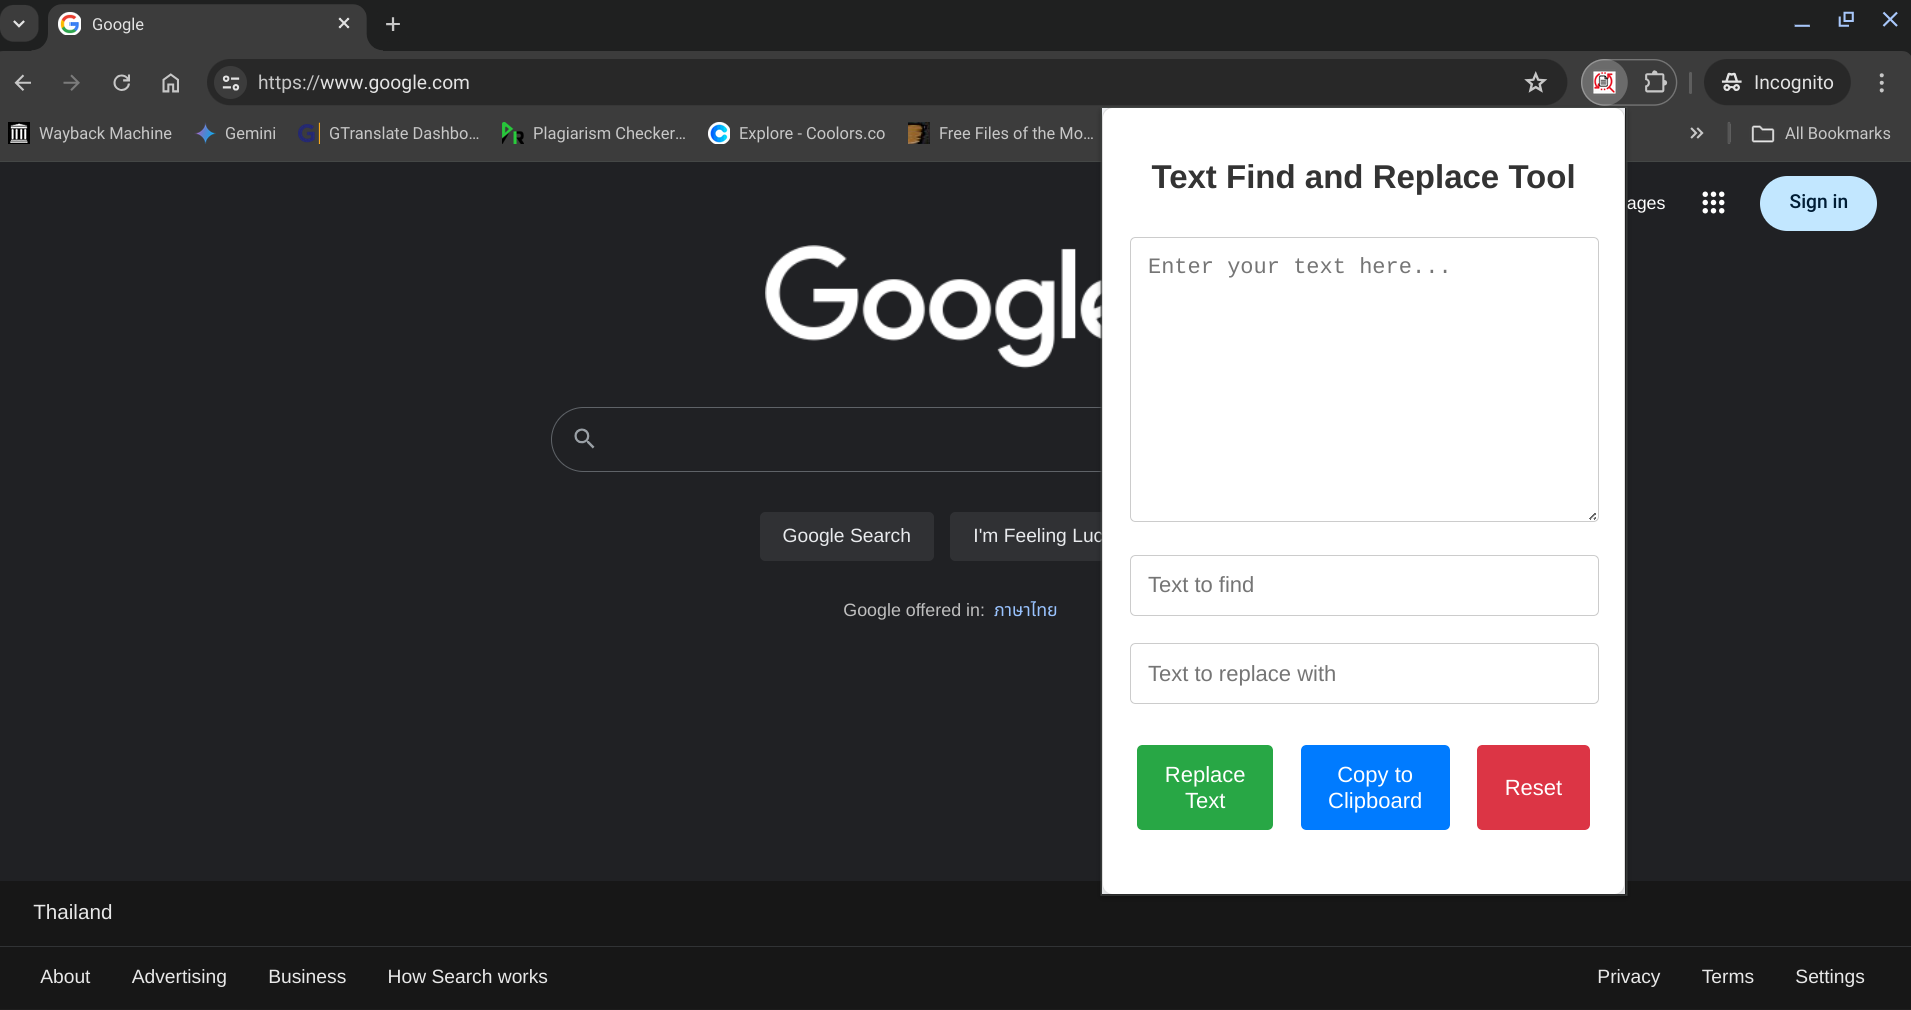Open the Google apps grid

(1713, 203)
